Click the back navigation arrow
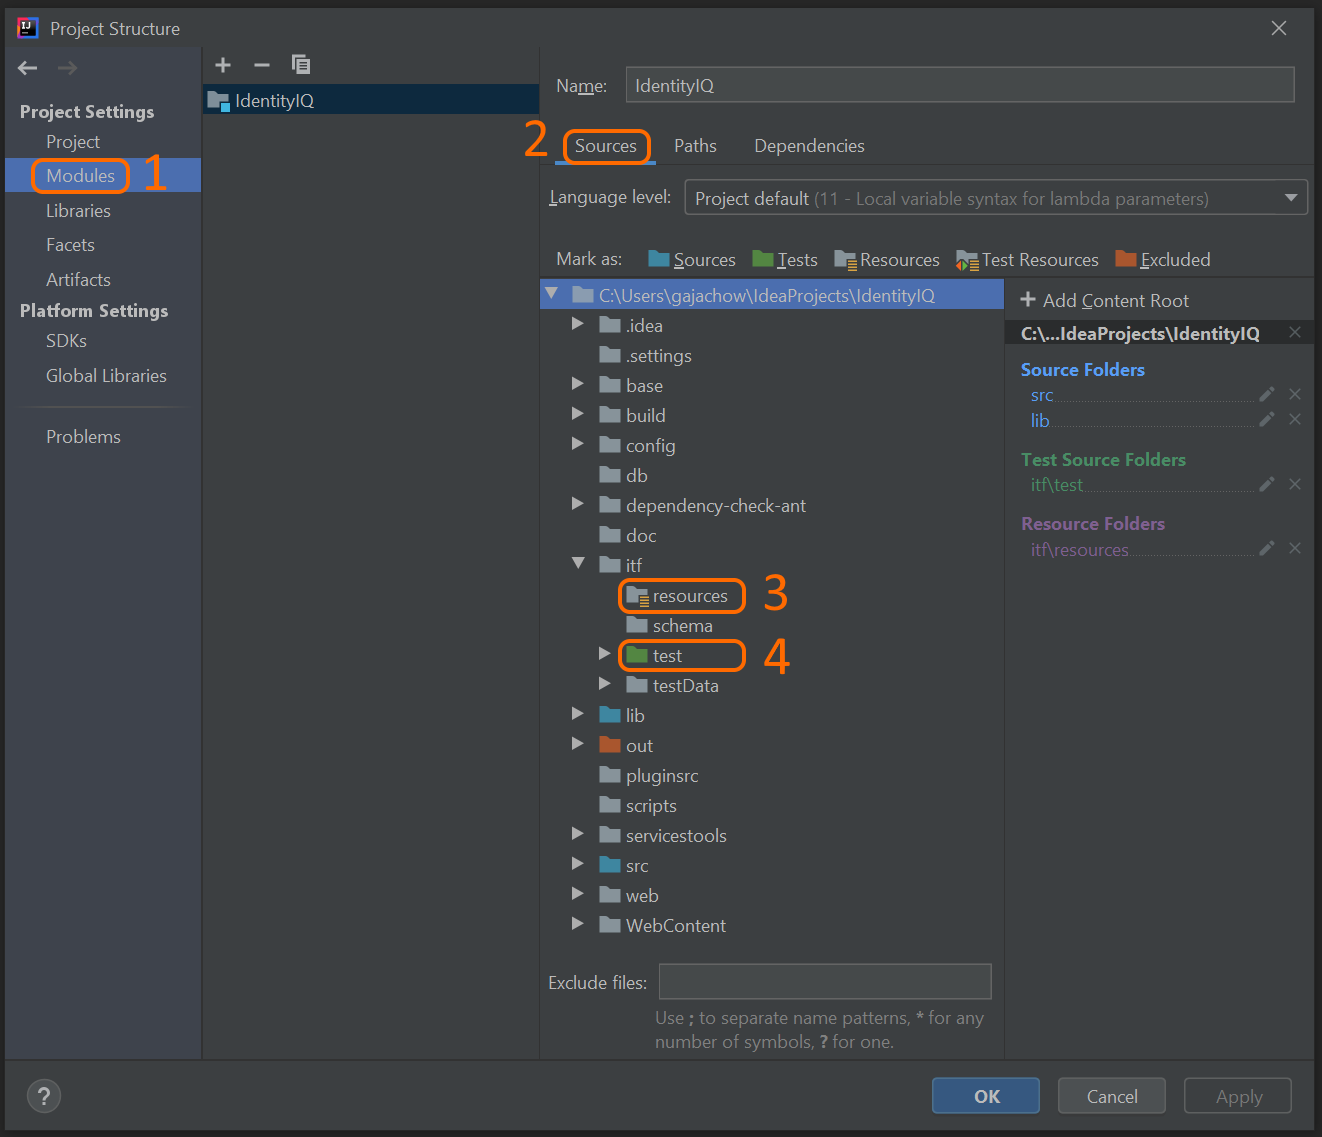Image resolution: width=1322 pixels, height=1137 pixels. 28,68
